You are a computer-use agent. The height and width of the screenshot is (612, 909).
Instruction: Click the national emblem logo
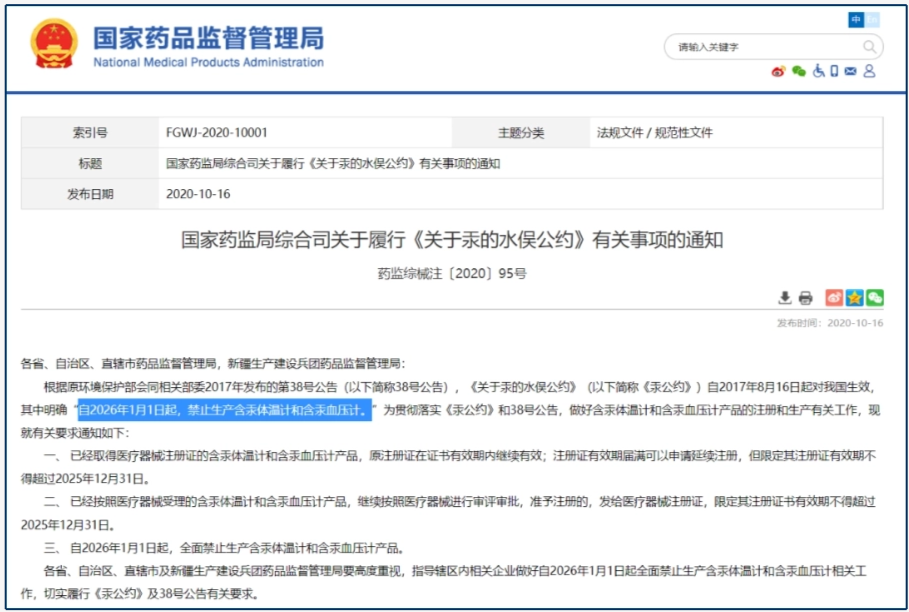pyautogui.click(x=53, y=44)
